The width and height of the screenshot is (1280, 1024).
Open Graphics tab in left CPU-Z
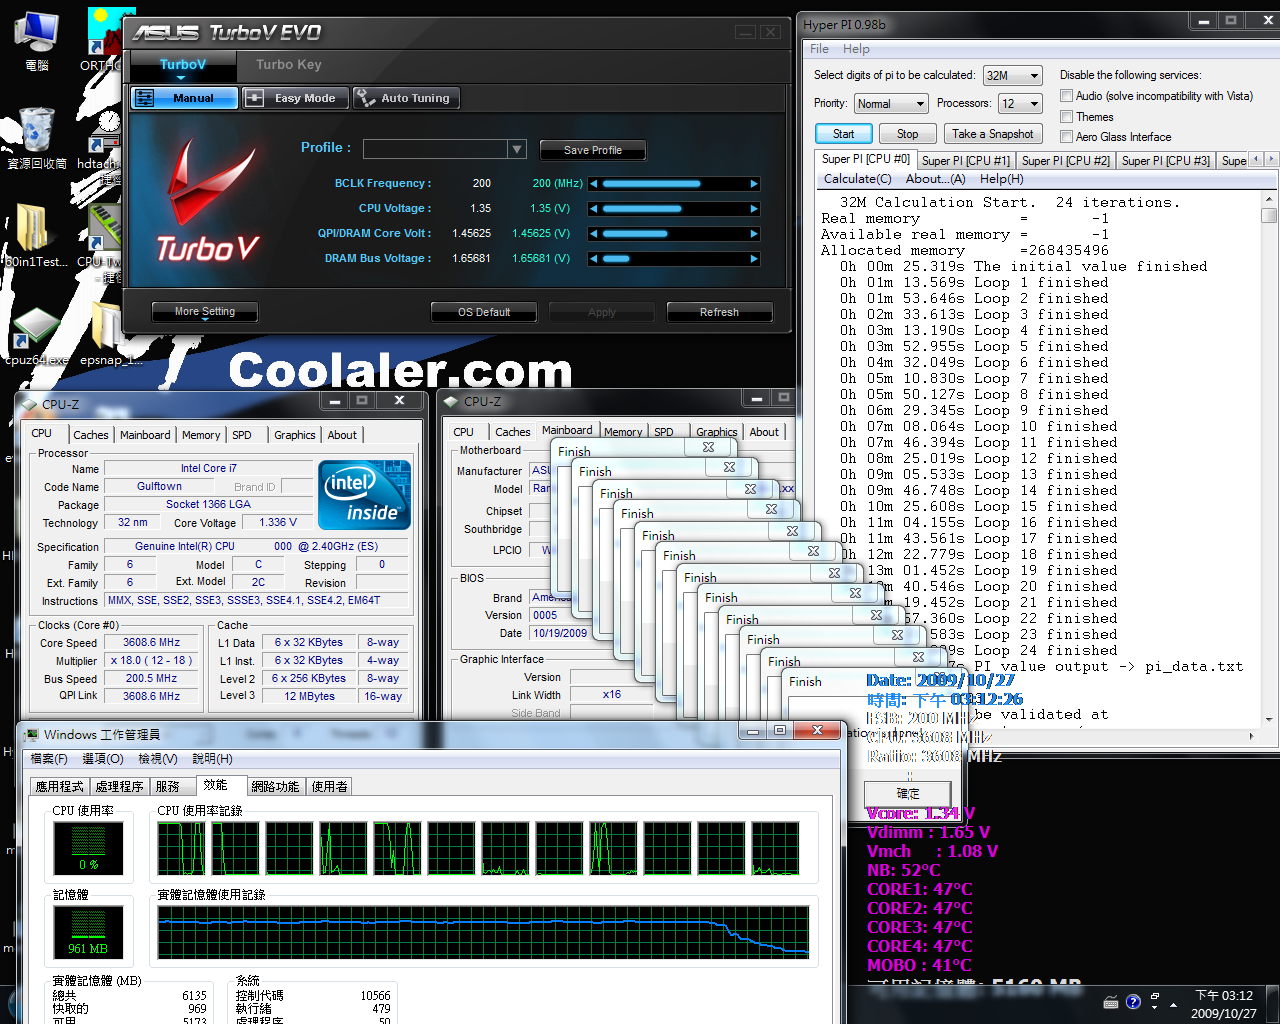point(295,435)
